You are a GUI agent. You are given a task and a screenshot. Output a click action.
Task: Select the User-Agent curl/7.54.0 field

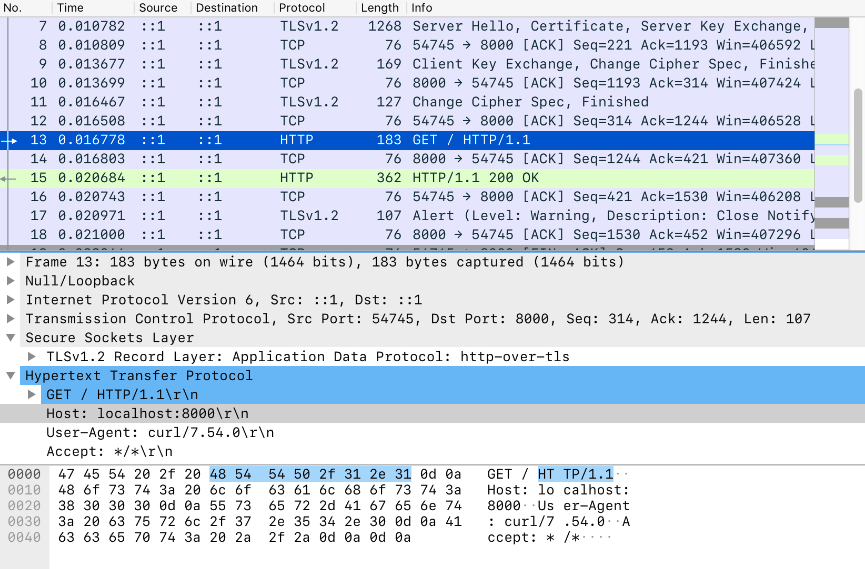pyautogui.click(x=159, y=433)
